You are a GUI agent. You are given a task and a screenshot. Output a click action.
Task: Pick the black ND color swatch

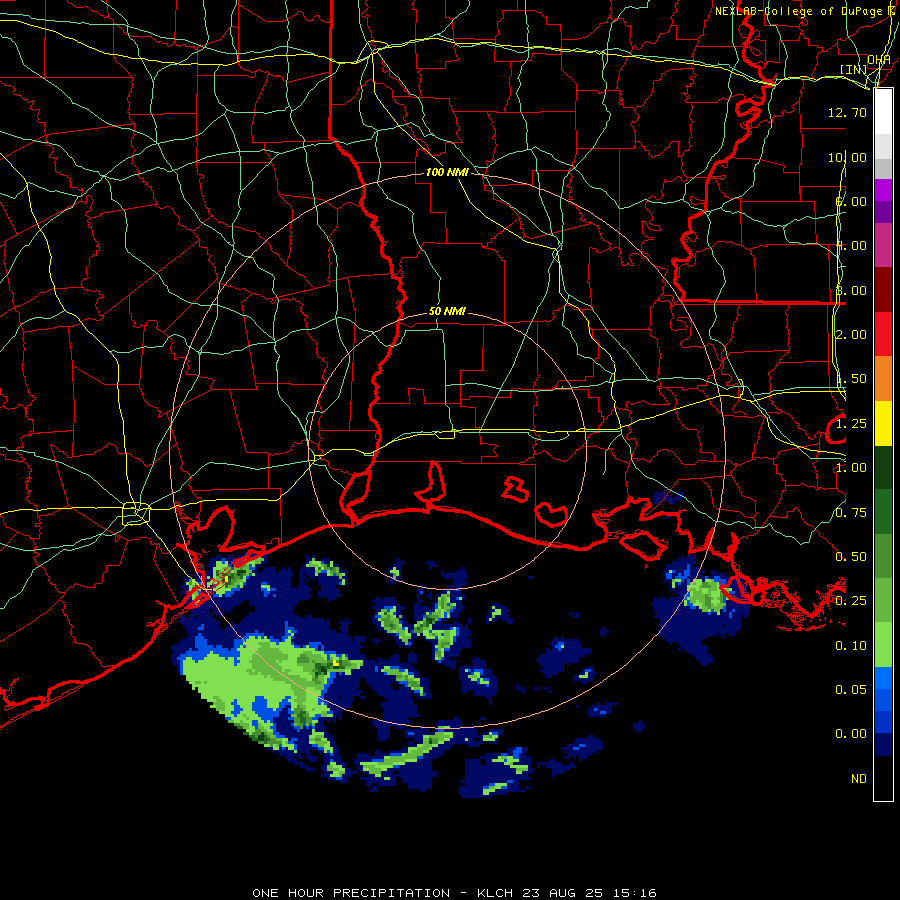click(883, 778)
